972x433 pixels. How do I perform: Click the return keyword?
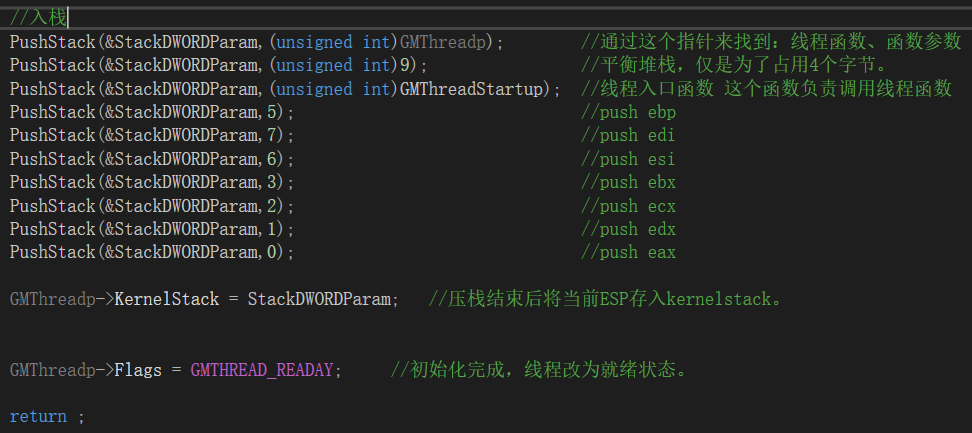38,416
